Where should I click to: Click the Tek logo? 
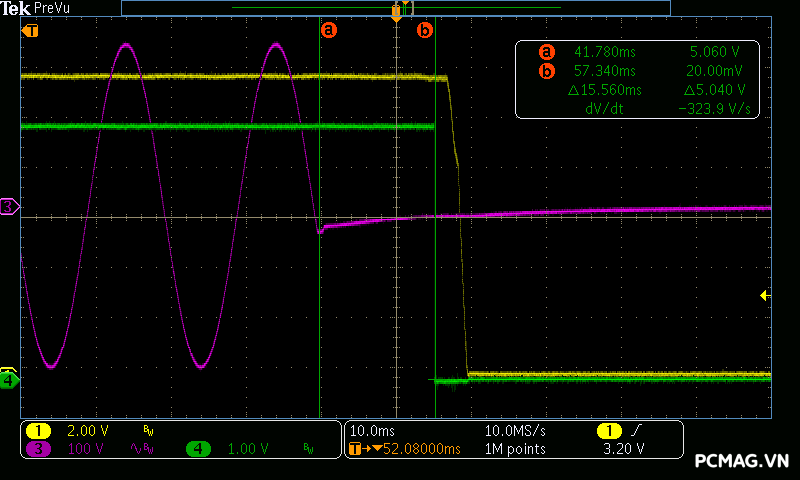pos(17,8)
